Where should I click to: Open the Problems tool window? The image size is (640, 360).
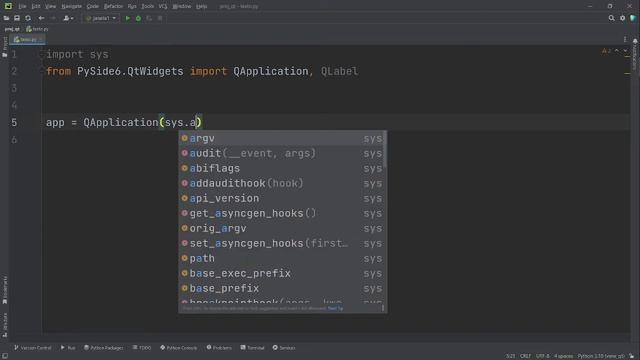[x=219, y=348]
